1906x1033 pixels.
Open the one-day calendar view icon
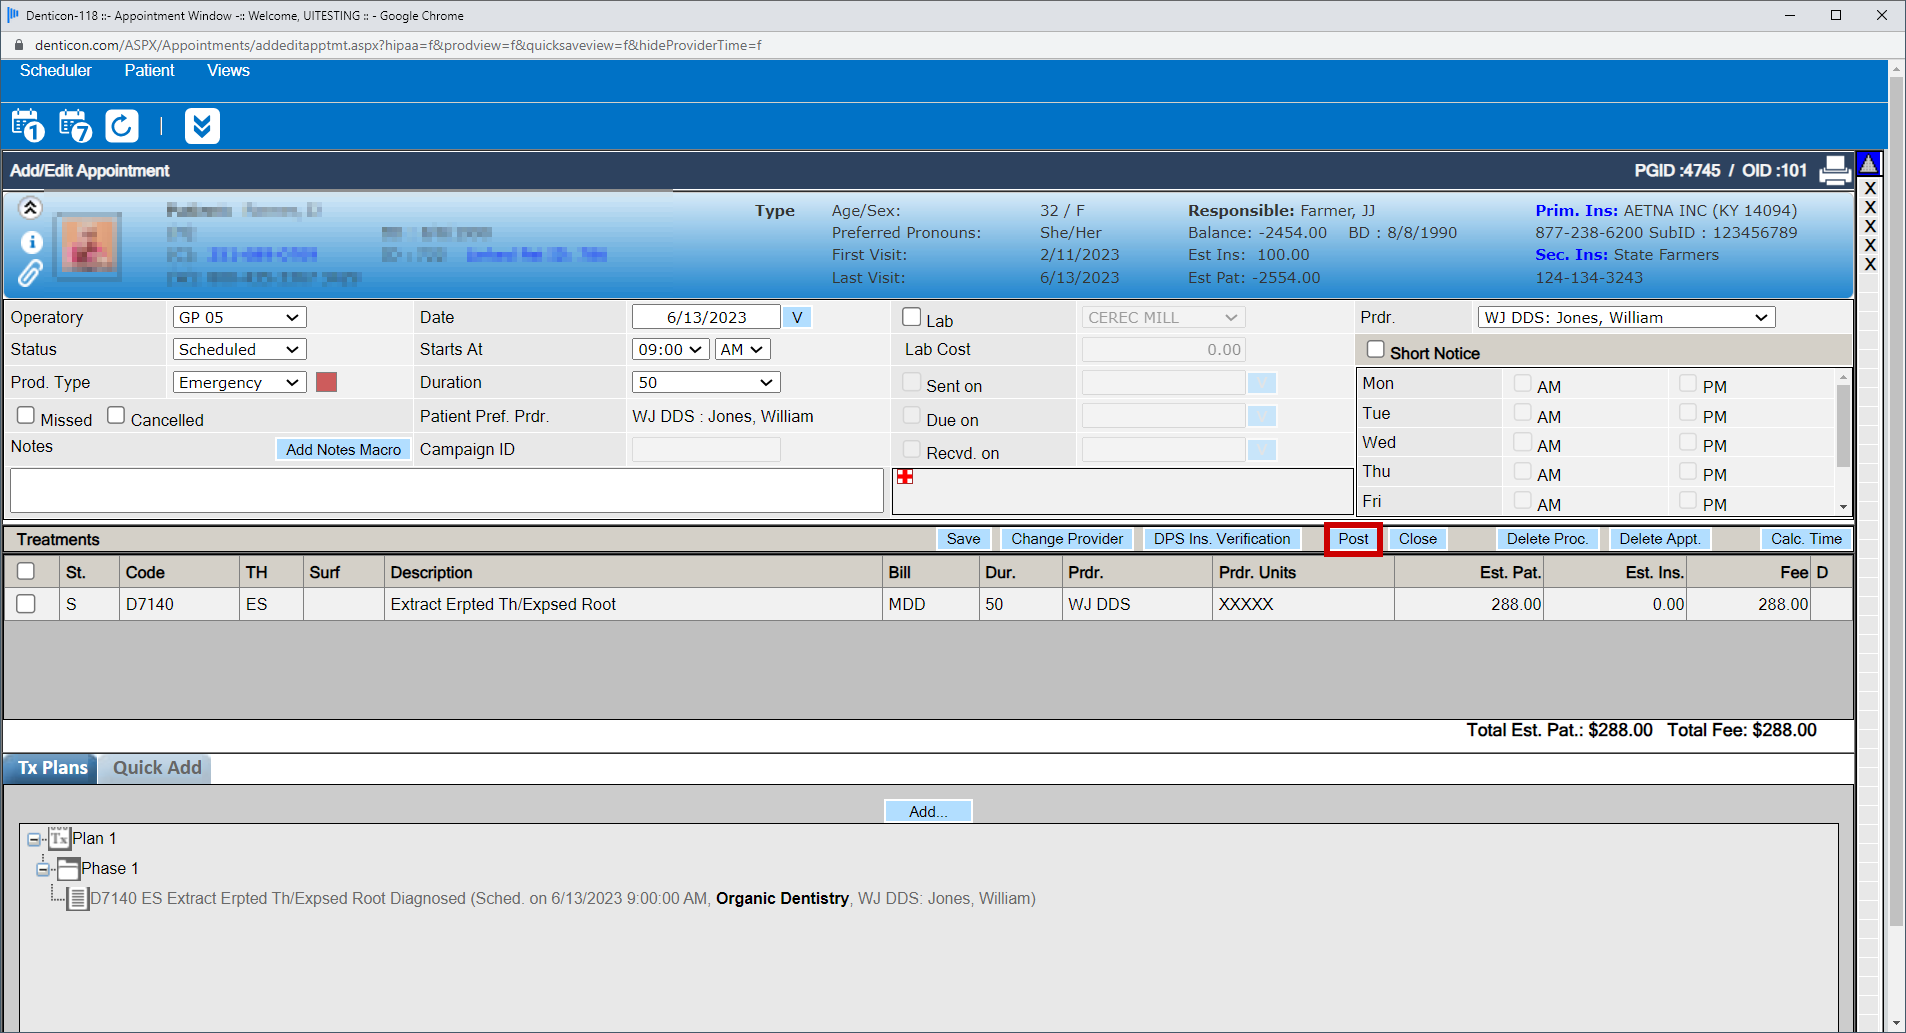[28, 126]
